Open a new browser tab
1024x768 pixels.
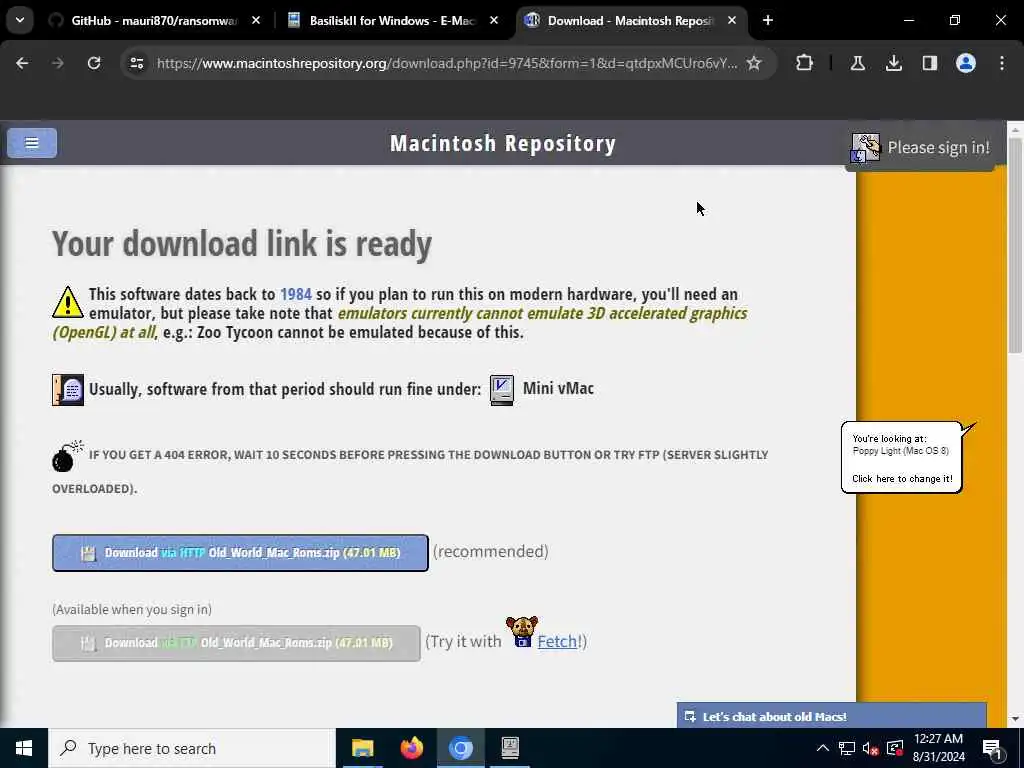point(768,21)
